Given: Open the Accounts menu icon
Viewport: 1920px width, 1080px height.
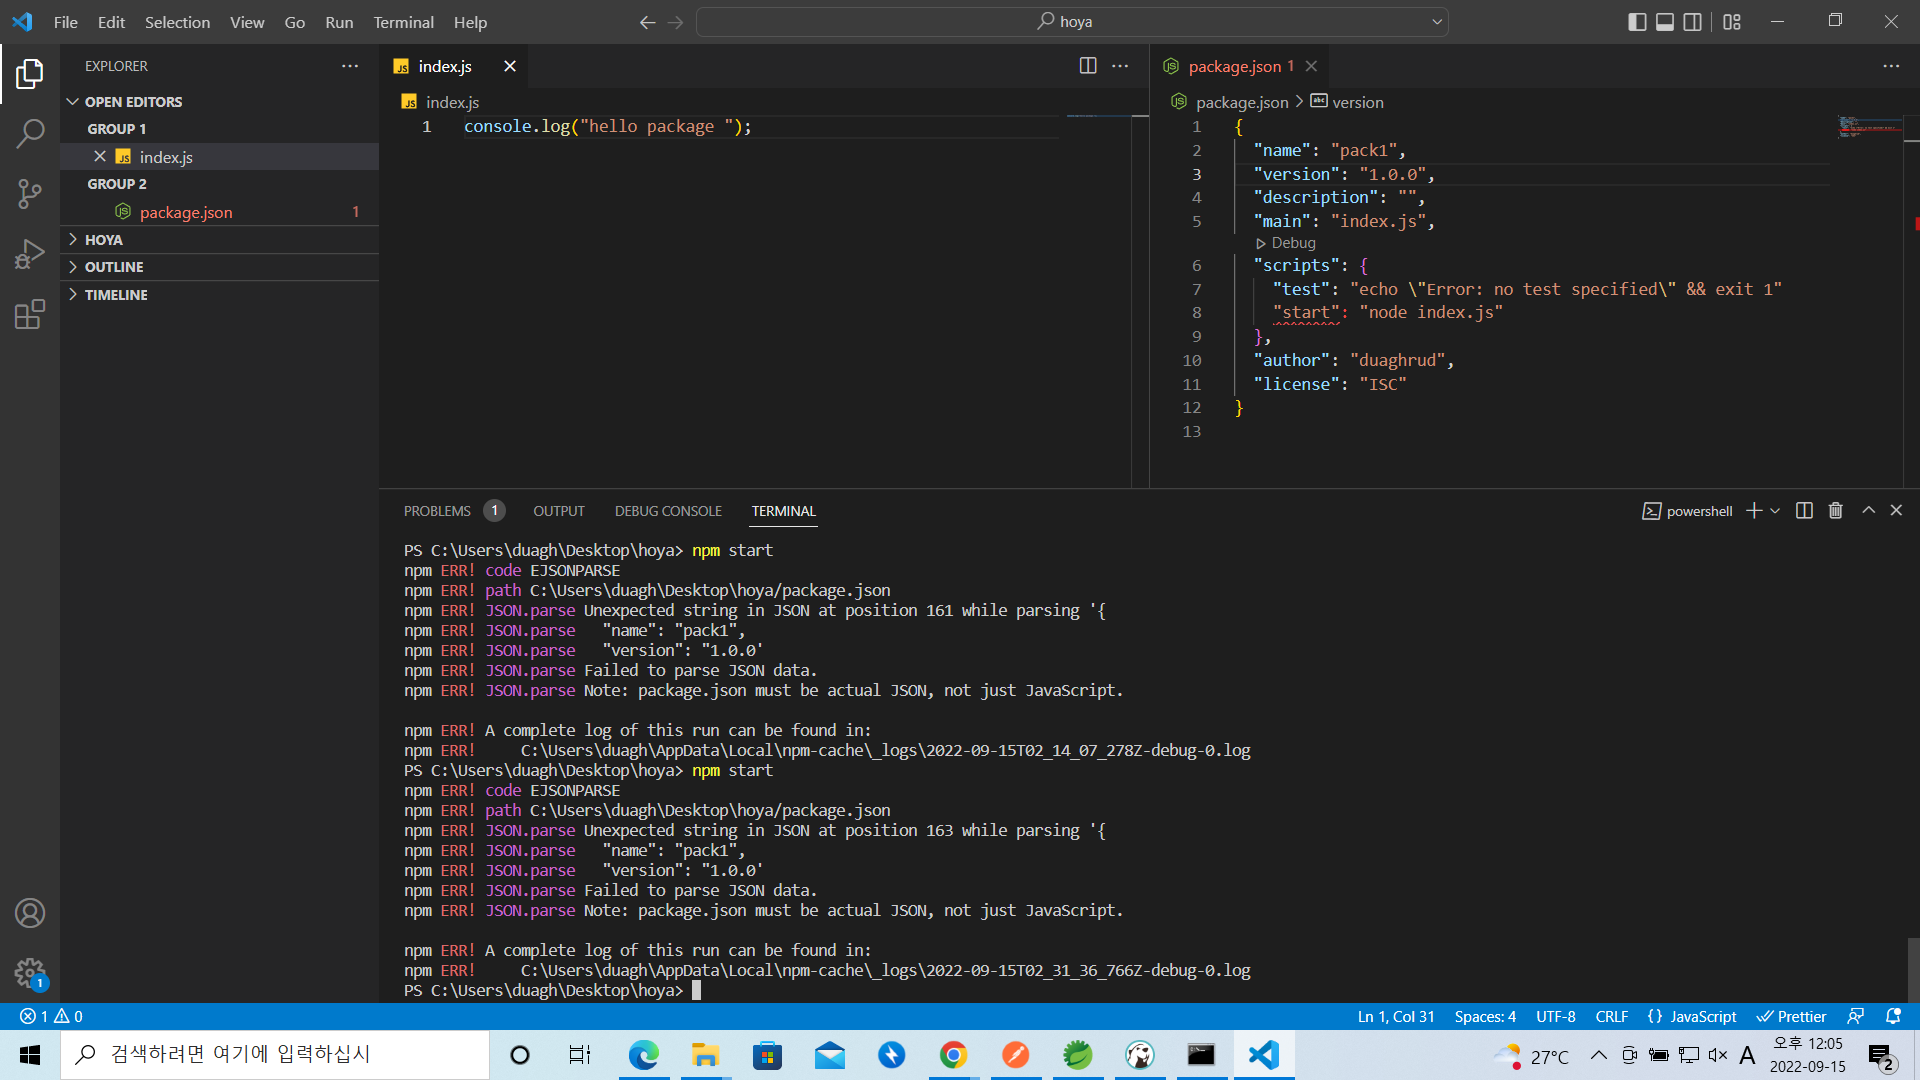Looking at the screenshot, I should [x=30, y=913].
